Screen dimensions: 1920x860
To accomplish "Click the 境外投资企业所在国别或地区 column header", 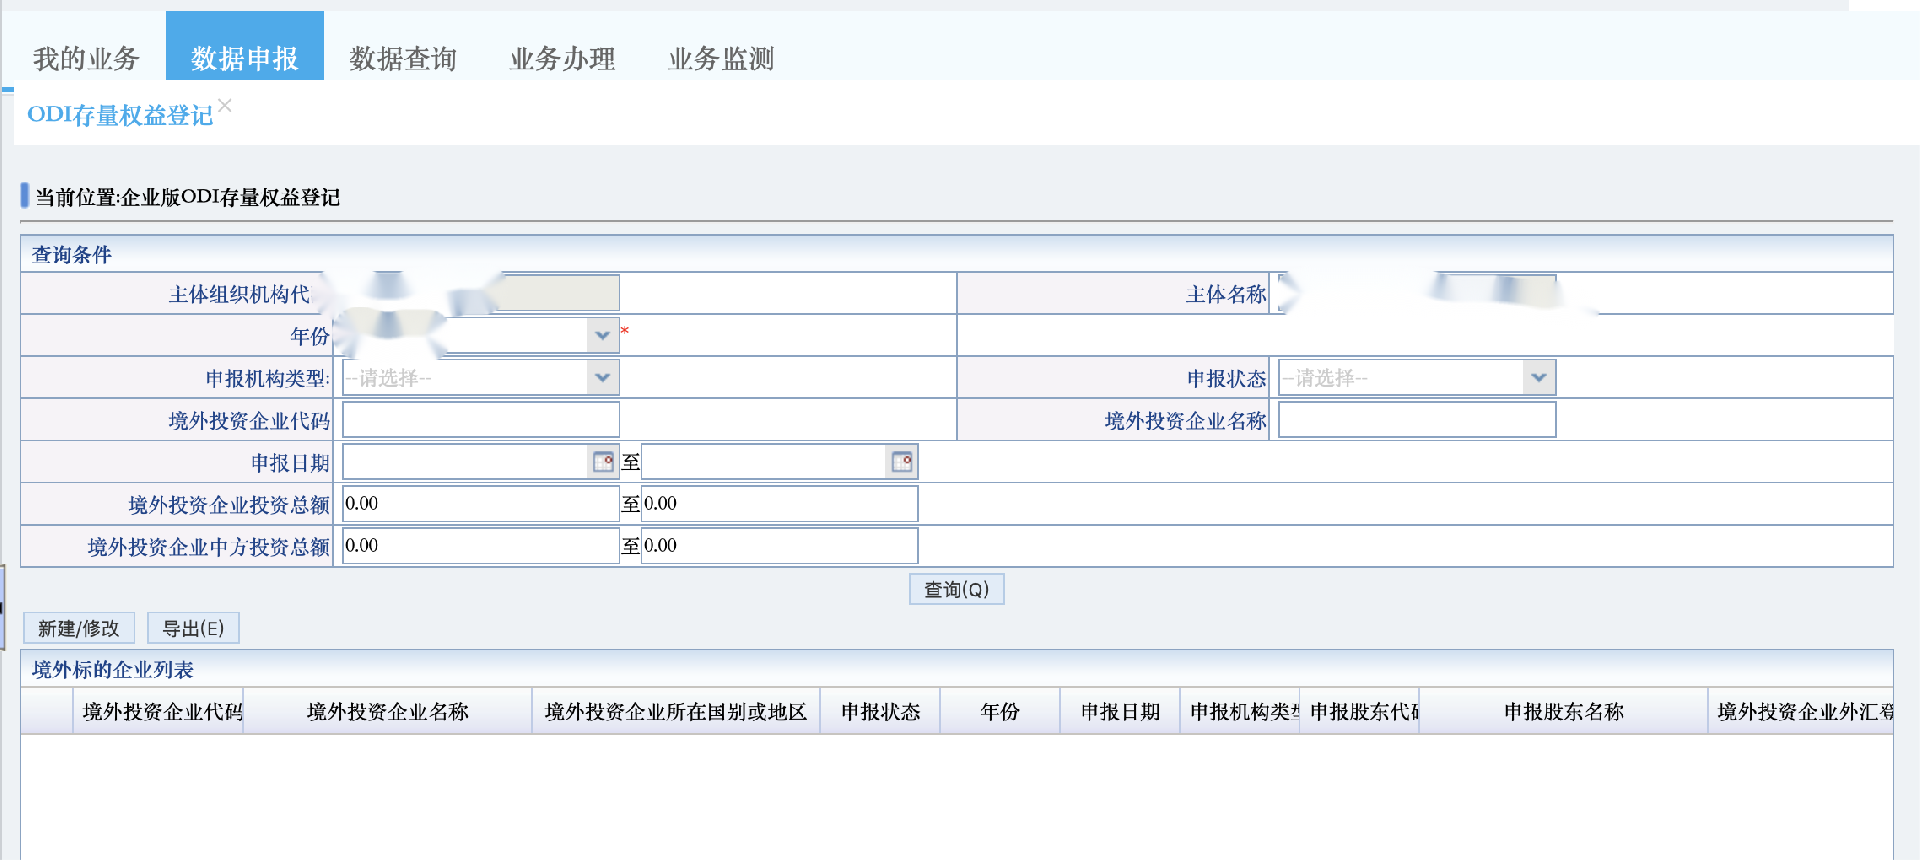I will pos(676,711).
